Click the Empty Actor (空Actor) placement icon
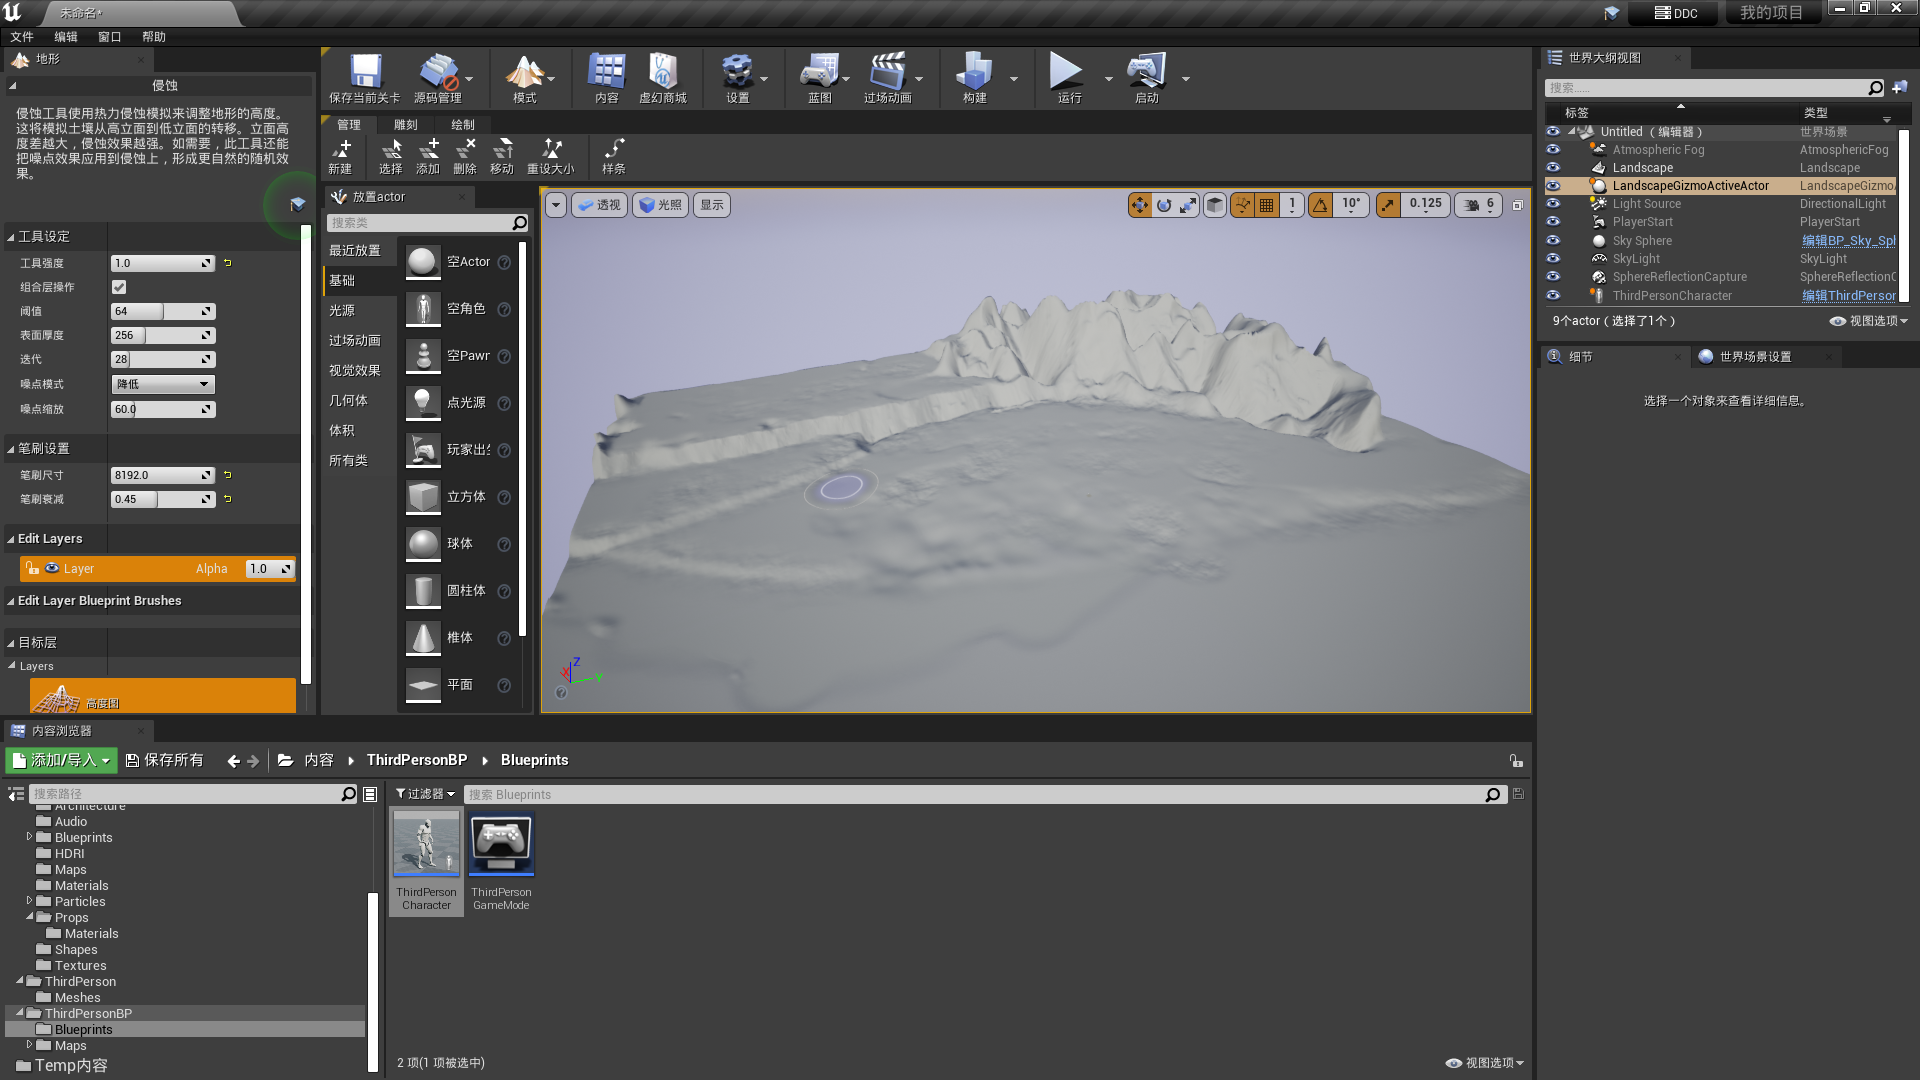Image resolution: width=1920 pixels, height=1080 pixels. point(423,262)
